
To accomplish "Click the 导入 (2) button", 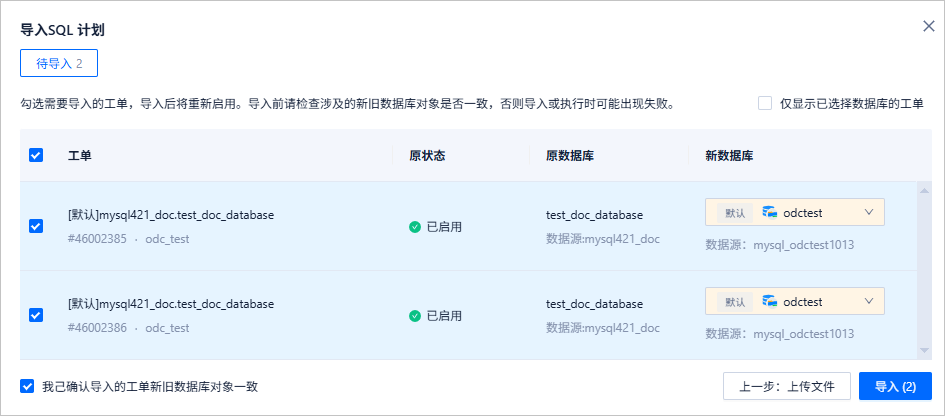I will [896, 386].
